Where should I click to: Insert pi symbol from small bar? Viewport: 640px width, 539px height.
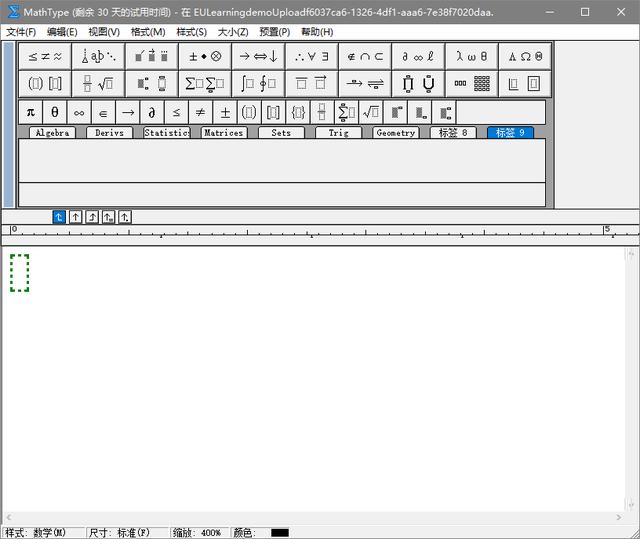pyautogui.click(x=30, y=112)
